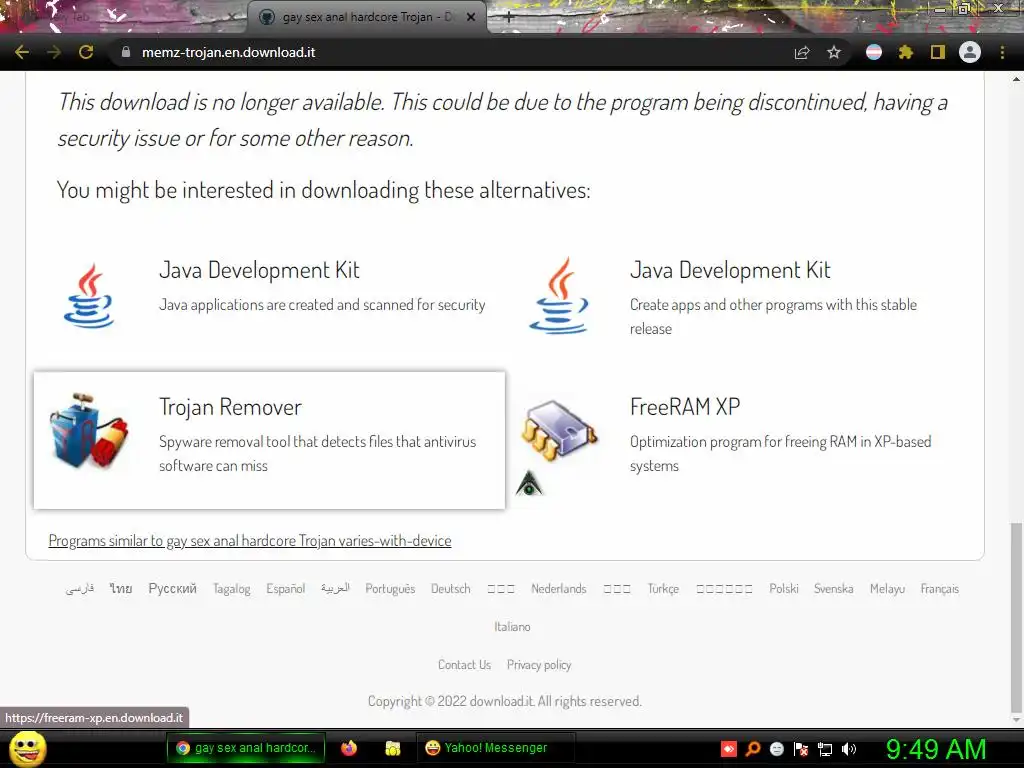The image size is (1024, 768).
Task: Click the scrollbar up arrow
Action: tap(1016, 79)
